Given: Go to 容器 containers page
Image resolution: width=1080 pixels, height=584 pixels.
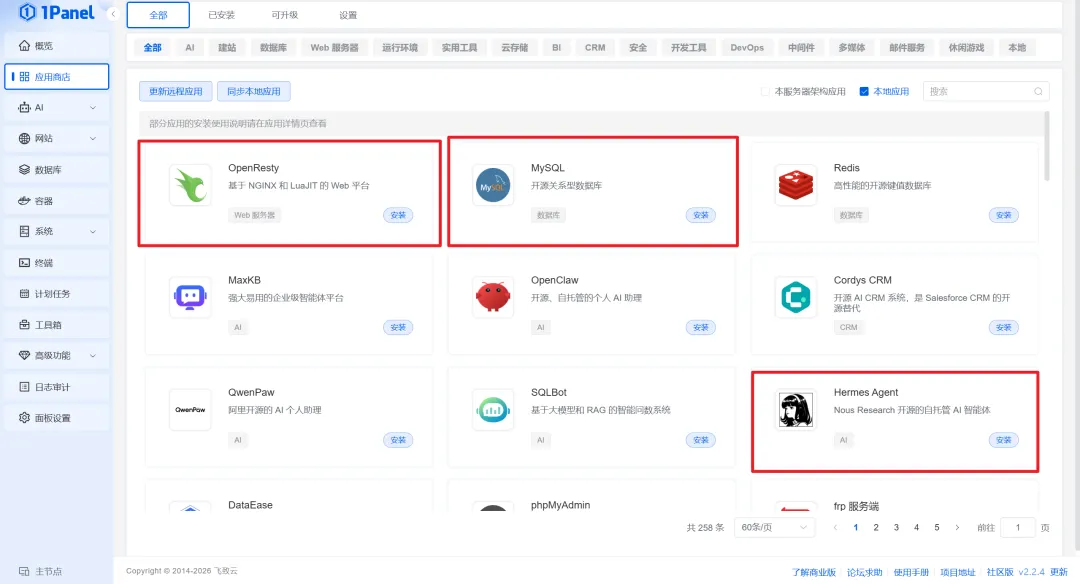Looking at the screenshot, I should 56,201.
